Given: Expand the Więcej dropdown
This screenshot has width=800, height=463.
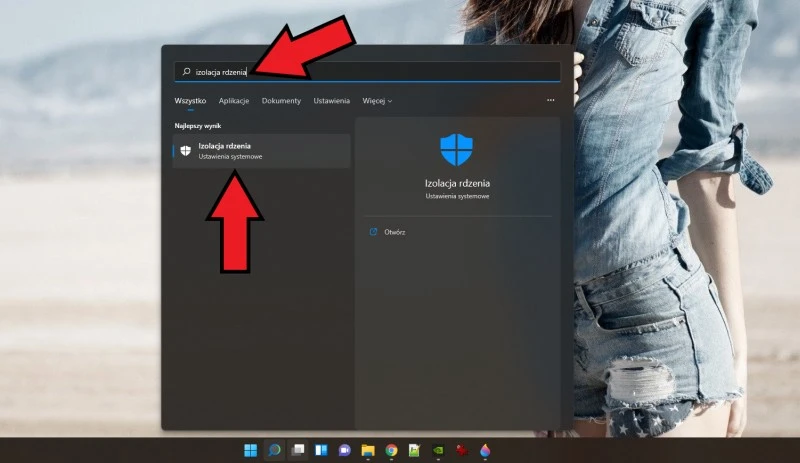Looking at the screenshot, I should 378,101.
